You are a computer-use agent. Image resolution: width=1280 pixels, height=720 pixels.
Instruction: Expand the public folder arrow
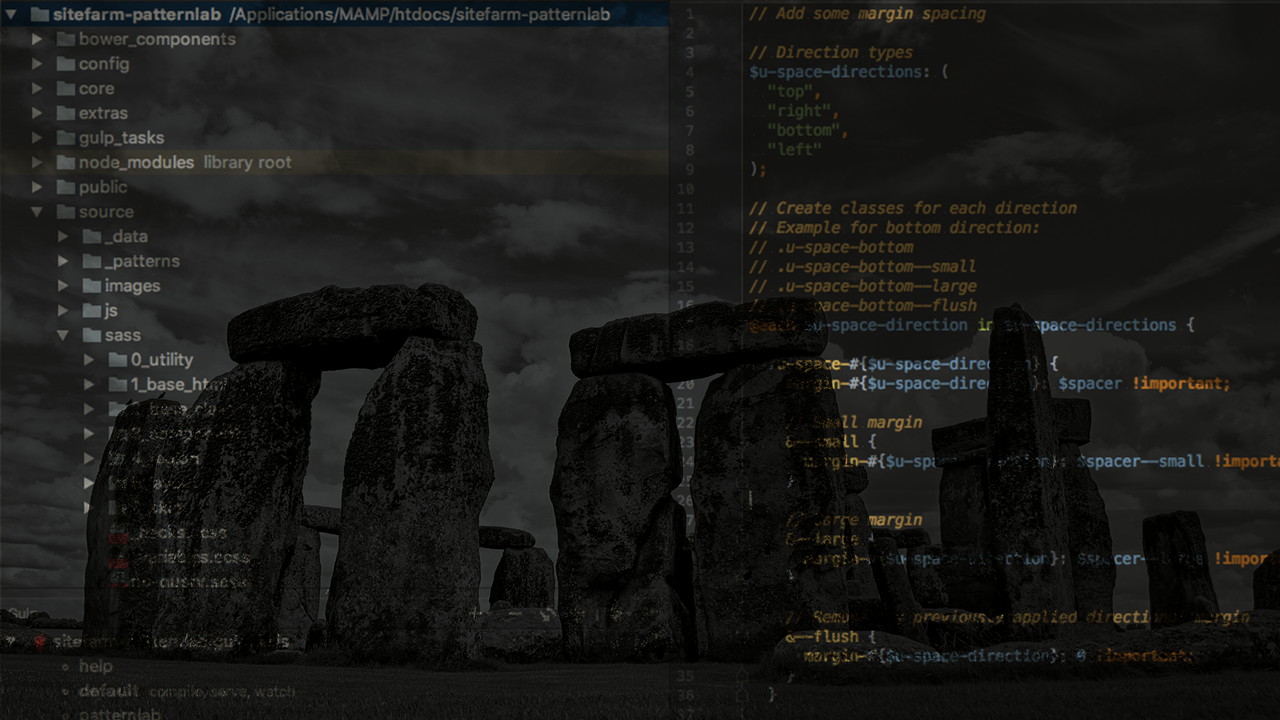coord(37,187)
